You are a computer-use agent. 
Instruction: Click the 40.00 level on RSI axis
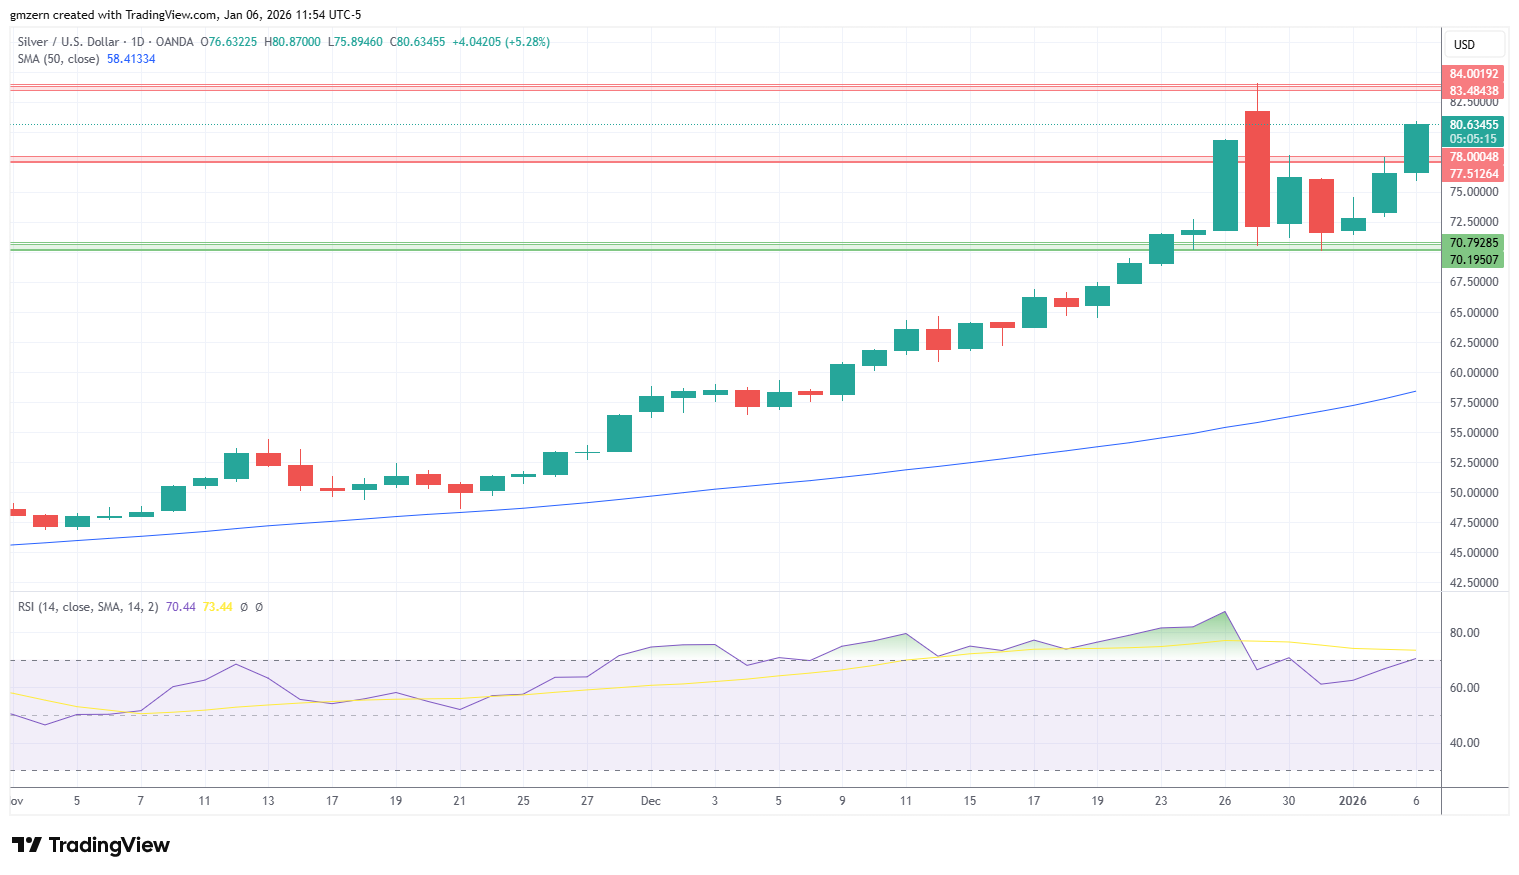pyautogui.click(x=1465, y=743)
